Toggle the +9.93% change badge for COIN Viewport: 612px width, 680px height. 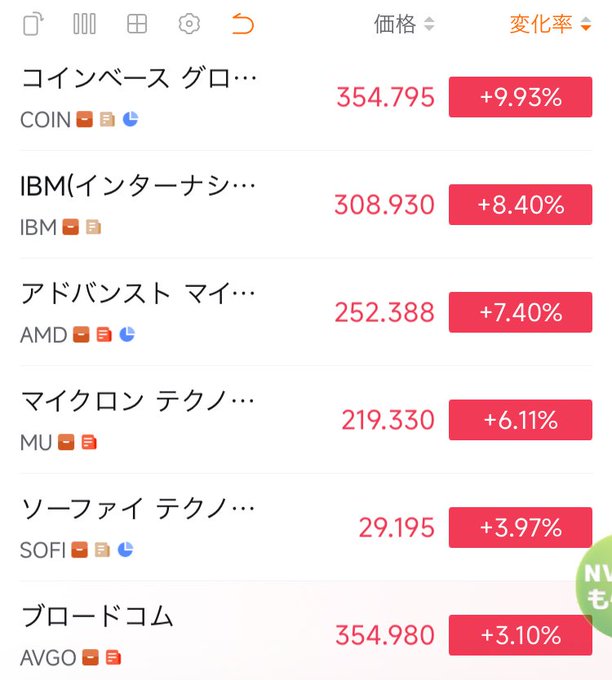point(520,97)
